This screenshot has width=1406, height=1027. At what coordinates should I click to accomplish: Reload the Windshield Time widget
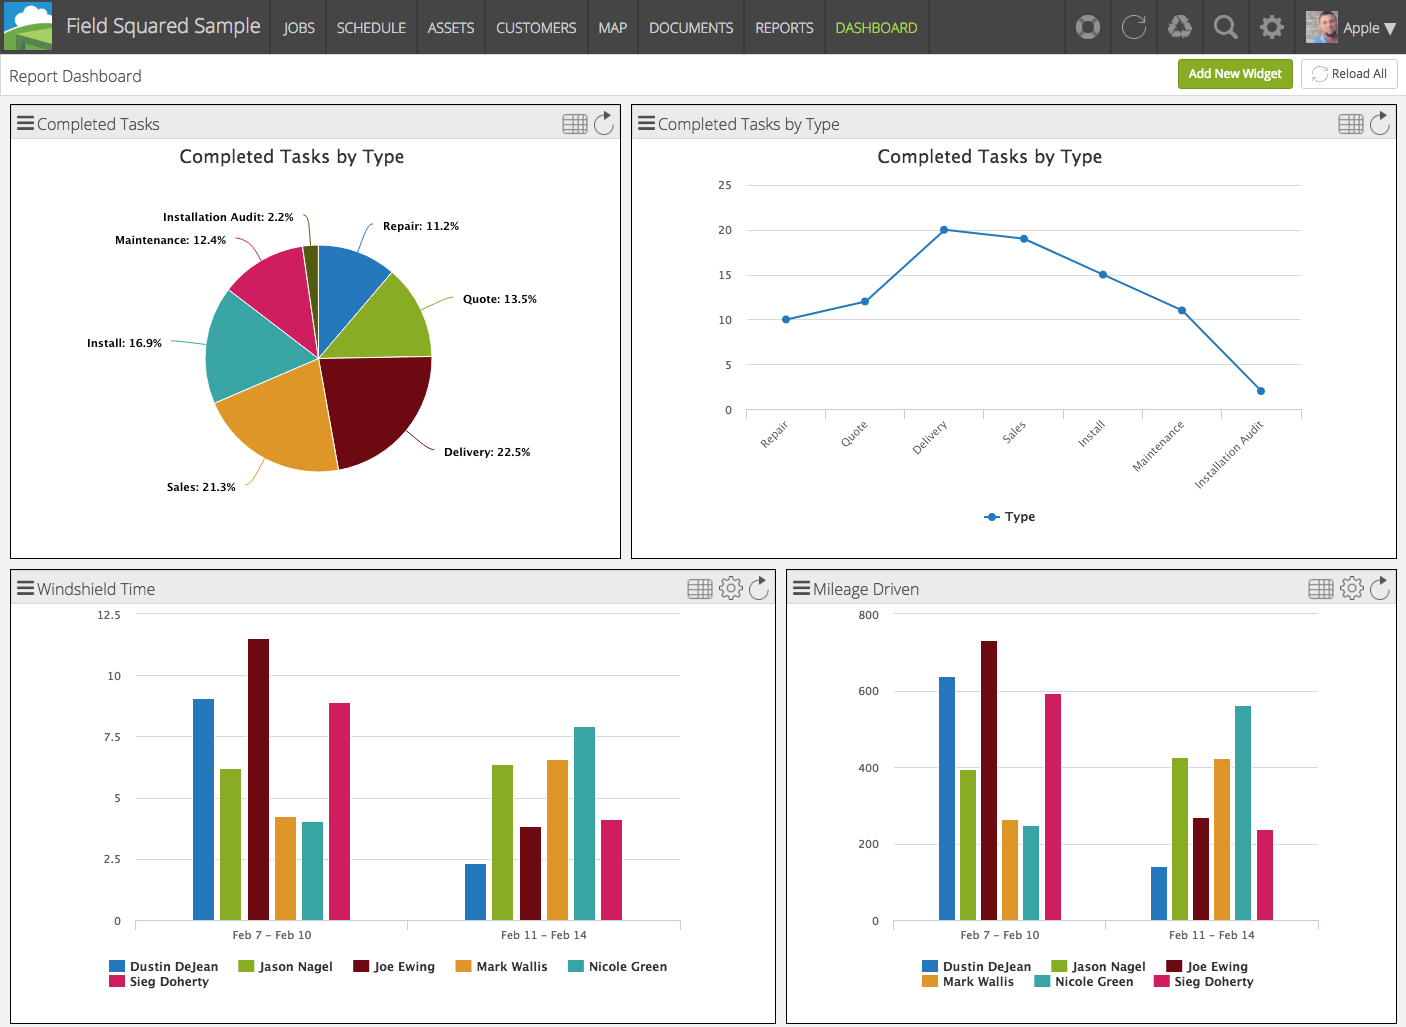click(x=759, y=588)
